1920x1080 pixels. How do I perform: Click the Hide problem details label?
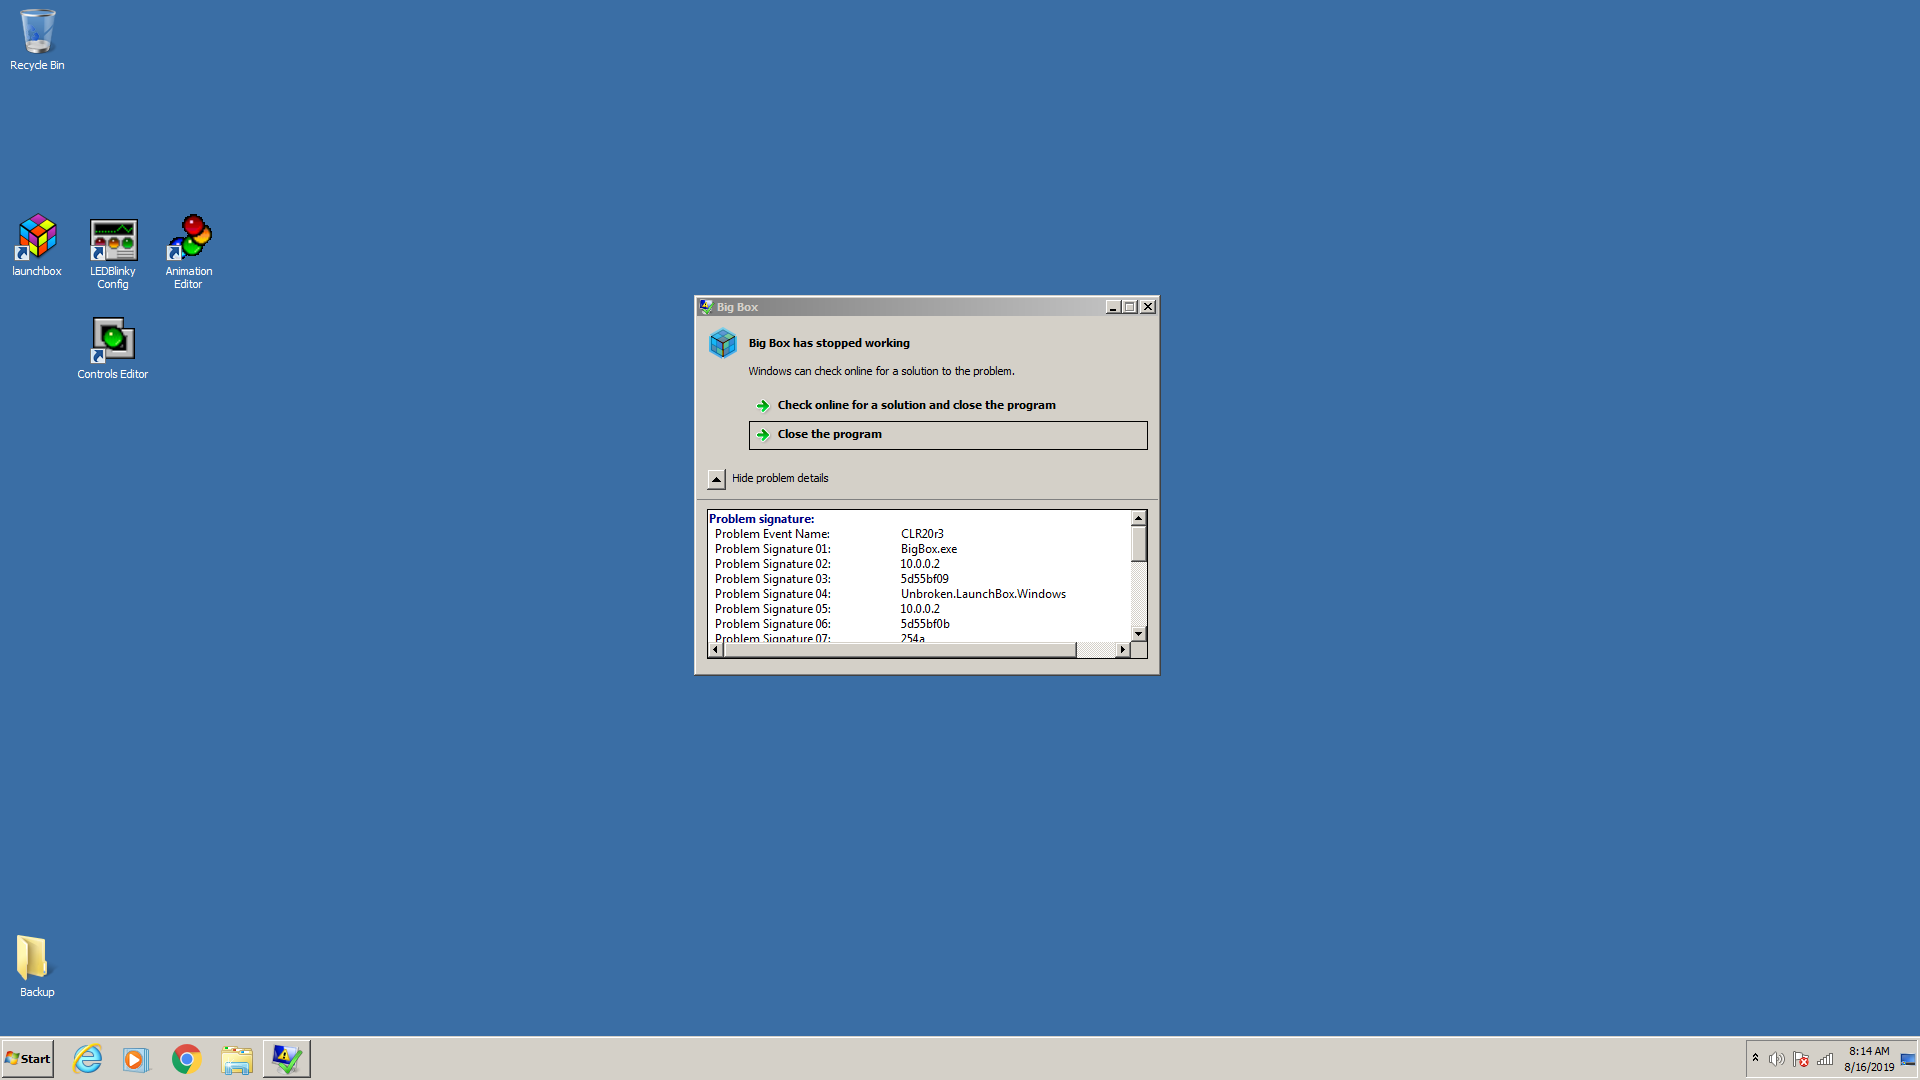(780, 478)
